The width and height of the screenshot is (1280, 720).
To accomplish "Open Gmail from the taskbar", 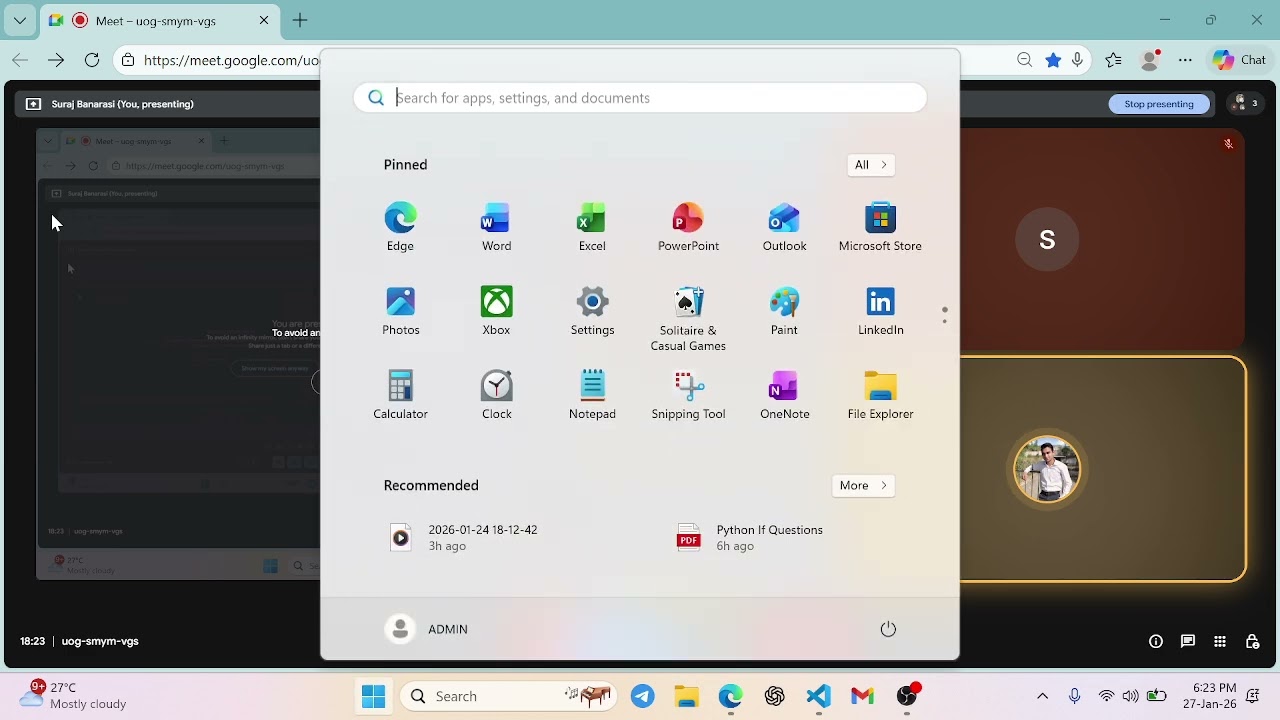I will [x=863, y=696].
